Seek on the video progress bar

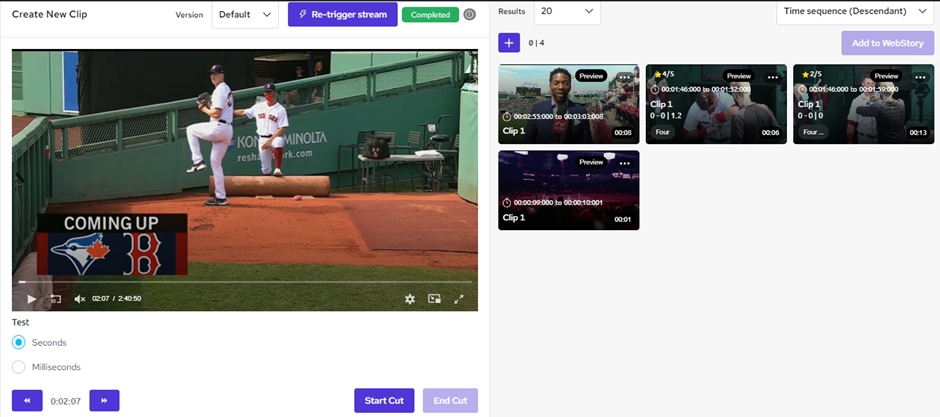pyautogui.click(x=245, y=282)
